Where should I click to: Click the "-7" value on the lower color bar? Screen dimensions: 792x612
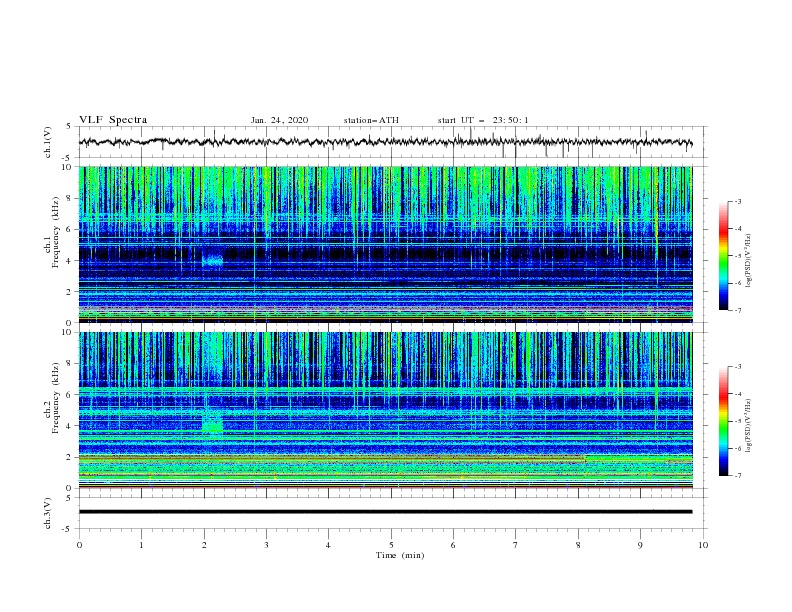coord(737,476)
